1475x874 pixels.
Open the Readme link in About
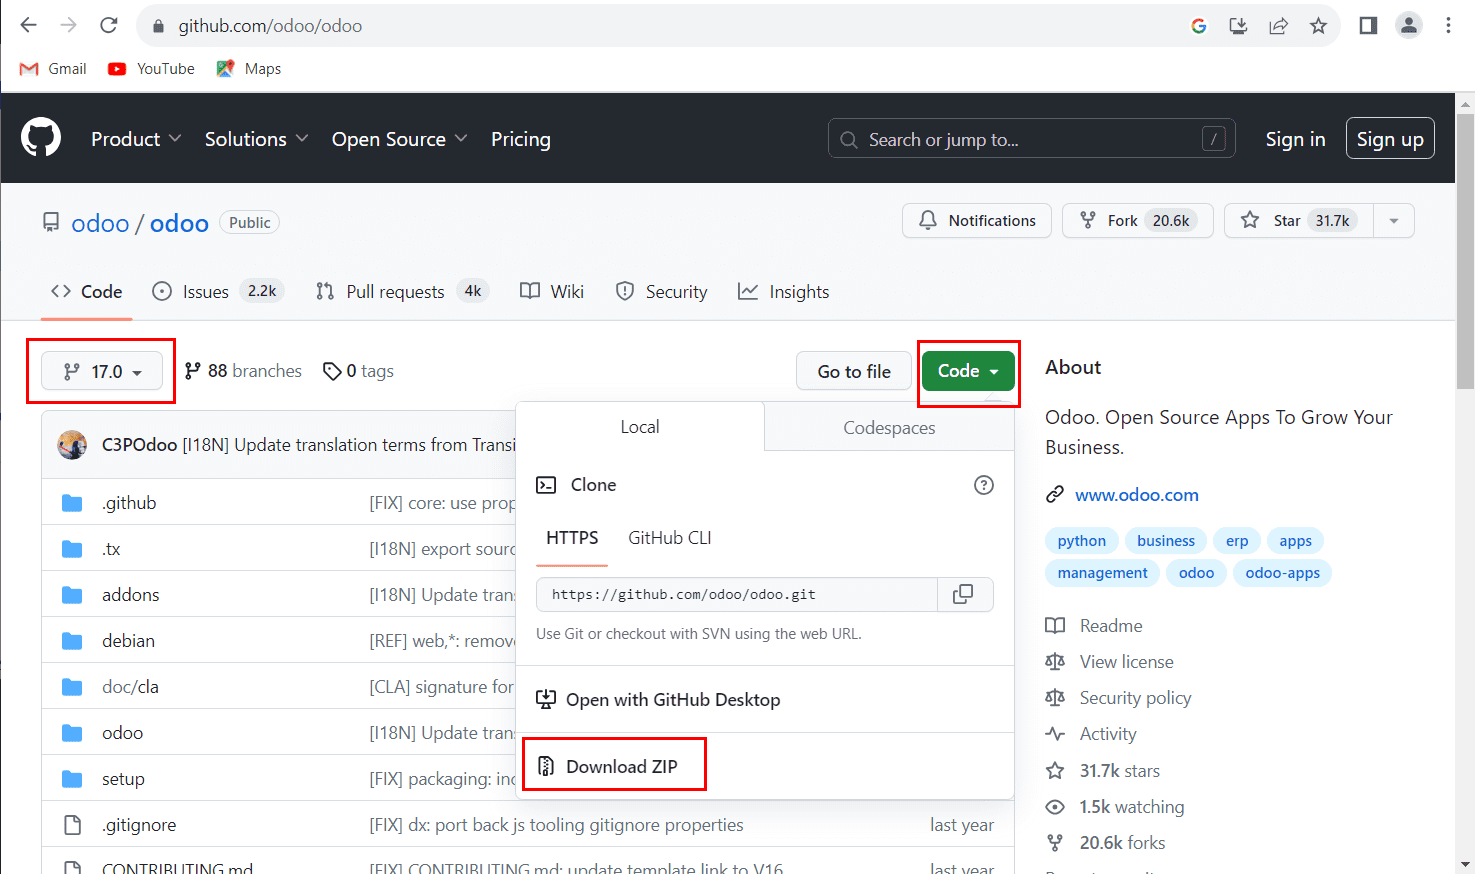pyautogui.click(x=1111, y=626)
